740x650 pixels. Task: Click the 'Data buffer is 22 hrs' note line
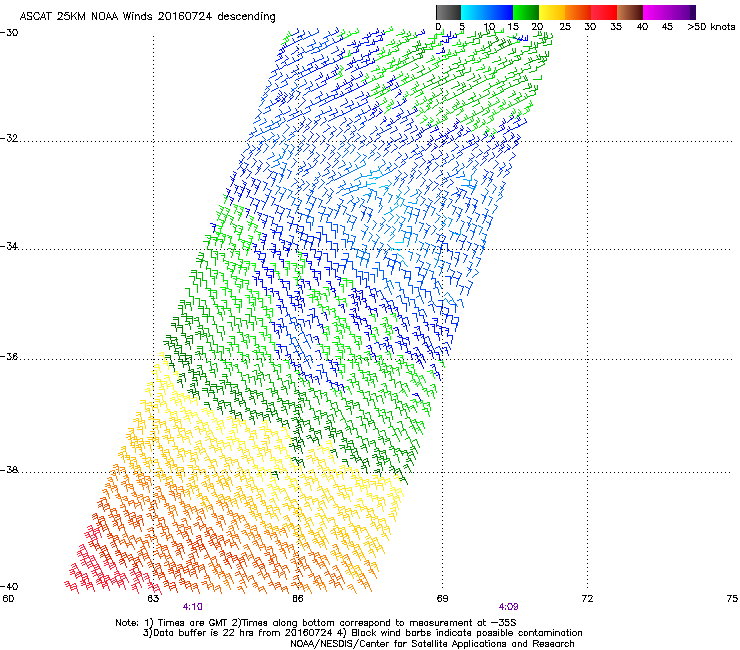pos(362,633)
